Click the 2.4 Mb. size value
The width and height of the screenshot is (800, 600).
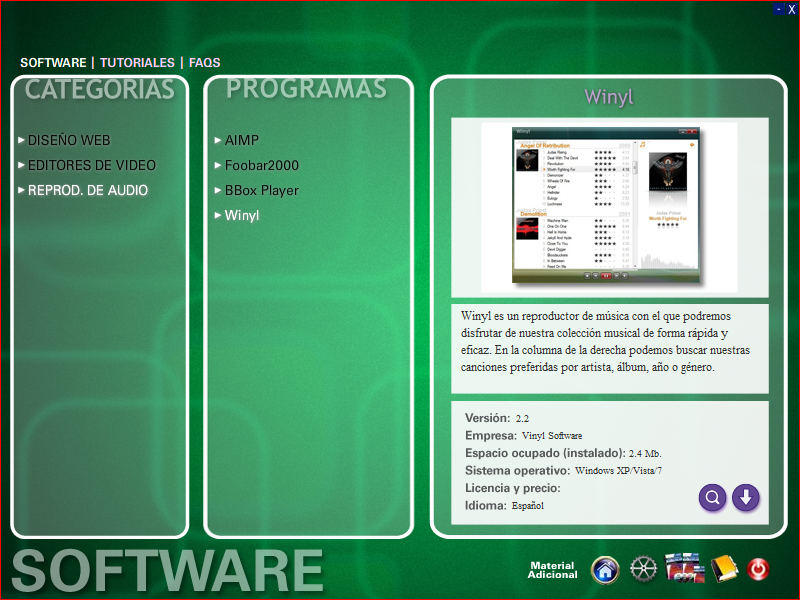[x=645, y=453]
